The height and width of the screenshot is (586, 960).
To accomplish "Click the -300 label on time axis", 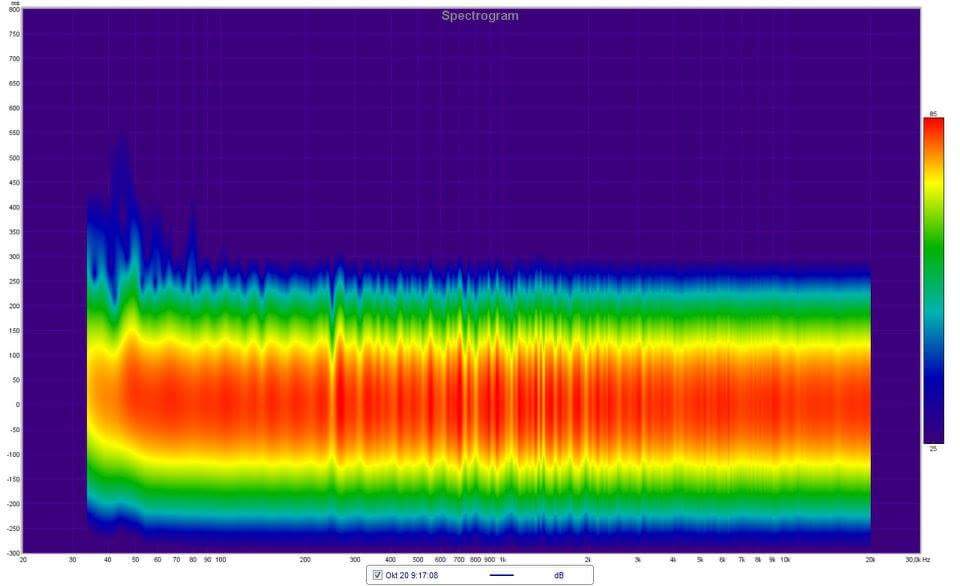I will pos(14,553).
